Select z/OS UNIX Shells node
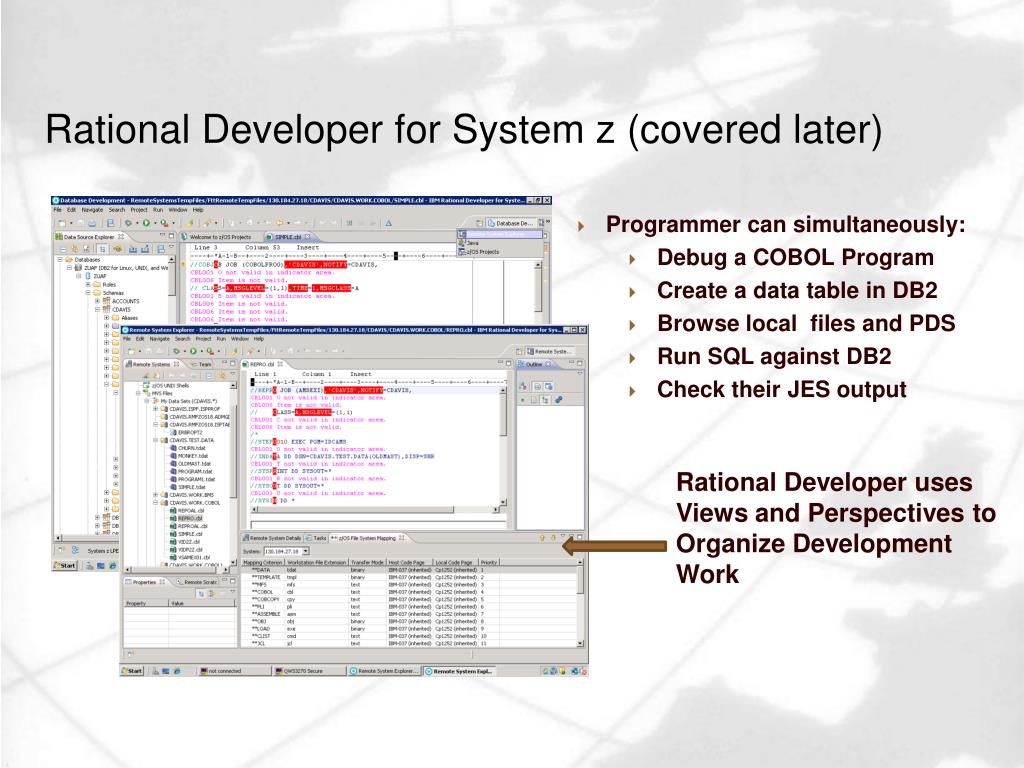 pyautogui.click(x=170, y=385)
